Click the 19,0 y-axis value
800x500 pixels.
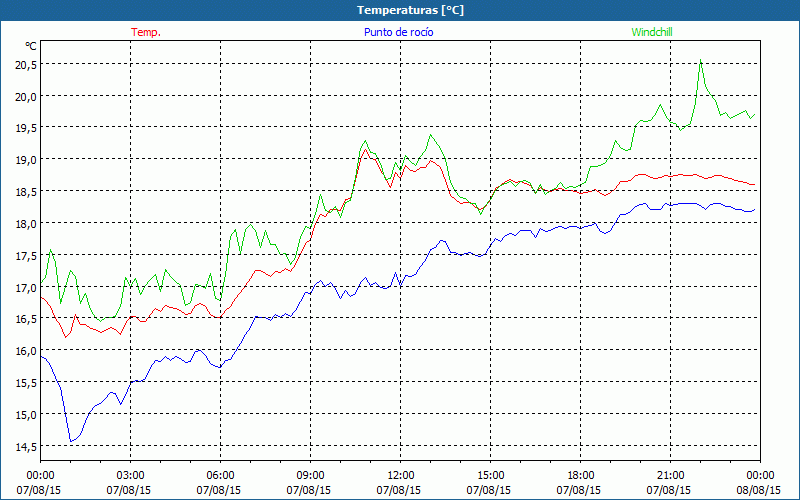[x=26, y=160]
